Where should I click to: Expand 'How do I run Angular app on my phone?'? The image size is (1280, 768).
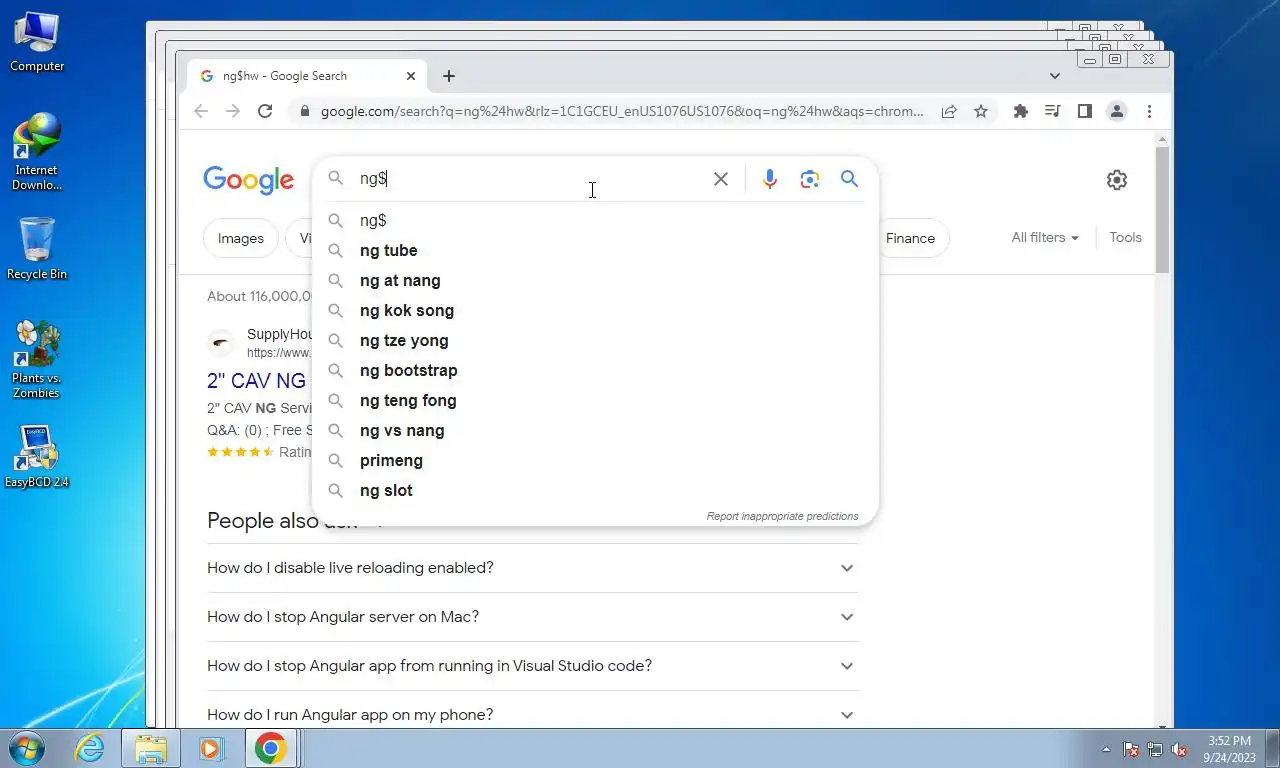click(533, 715)
